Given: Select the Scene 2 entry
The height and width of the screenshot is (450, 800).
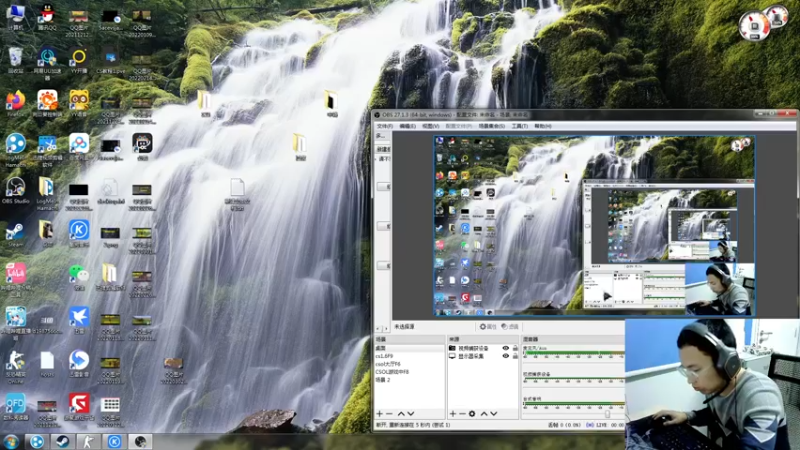Looking at the screenshot, I should [409, 380].
